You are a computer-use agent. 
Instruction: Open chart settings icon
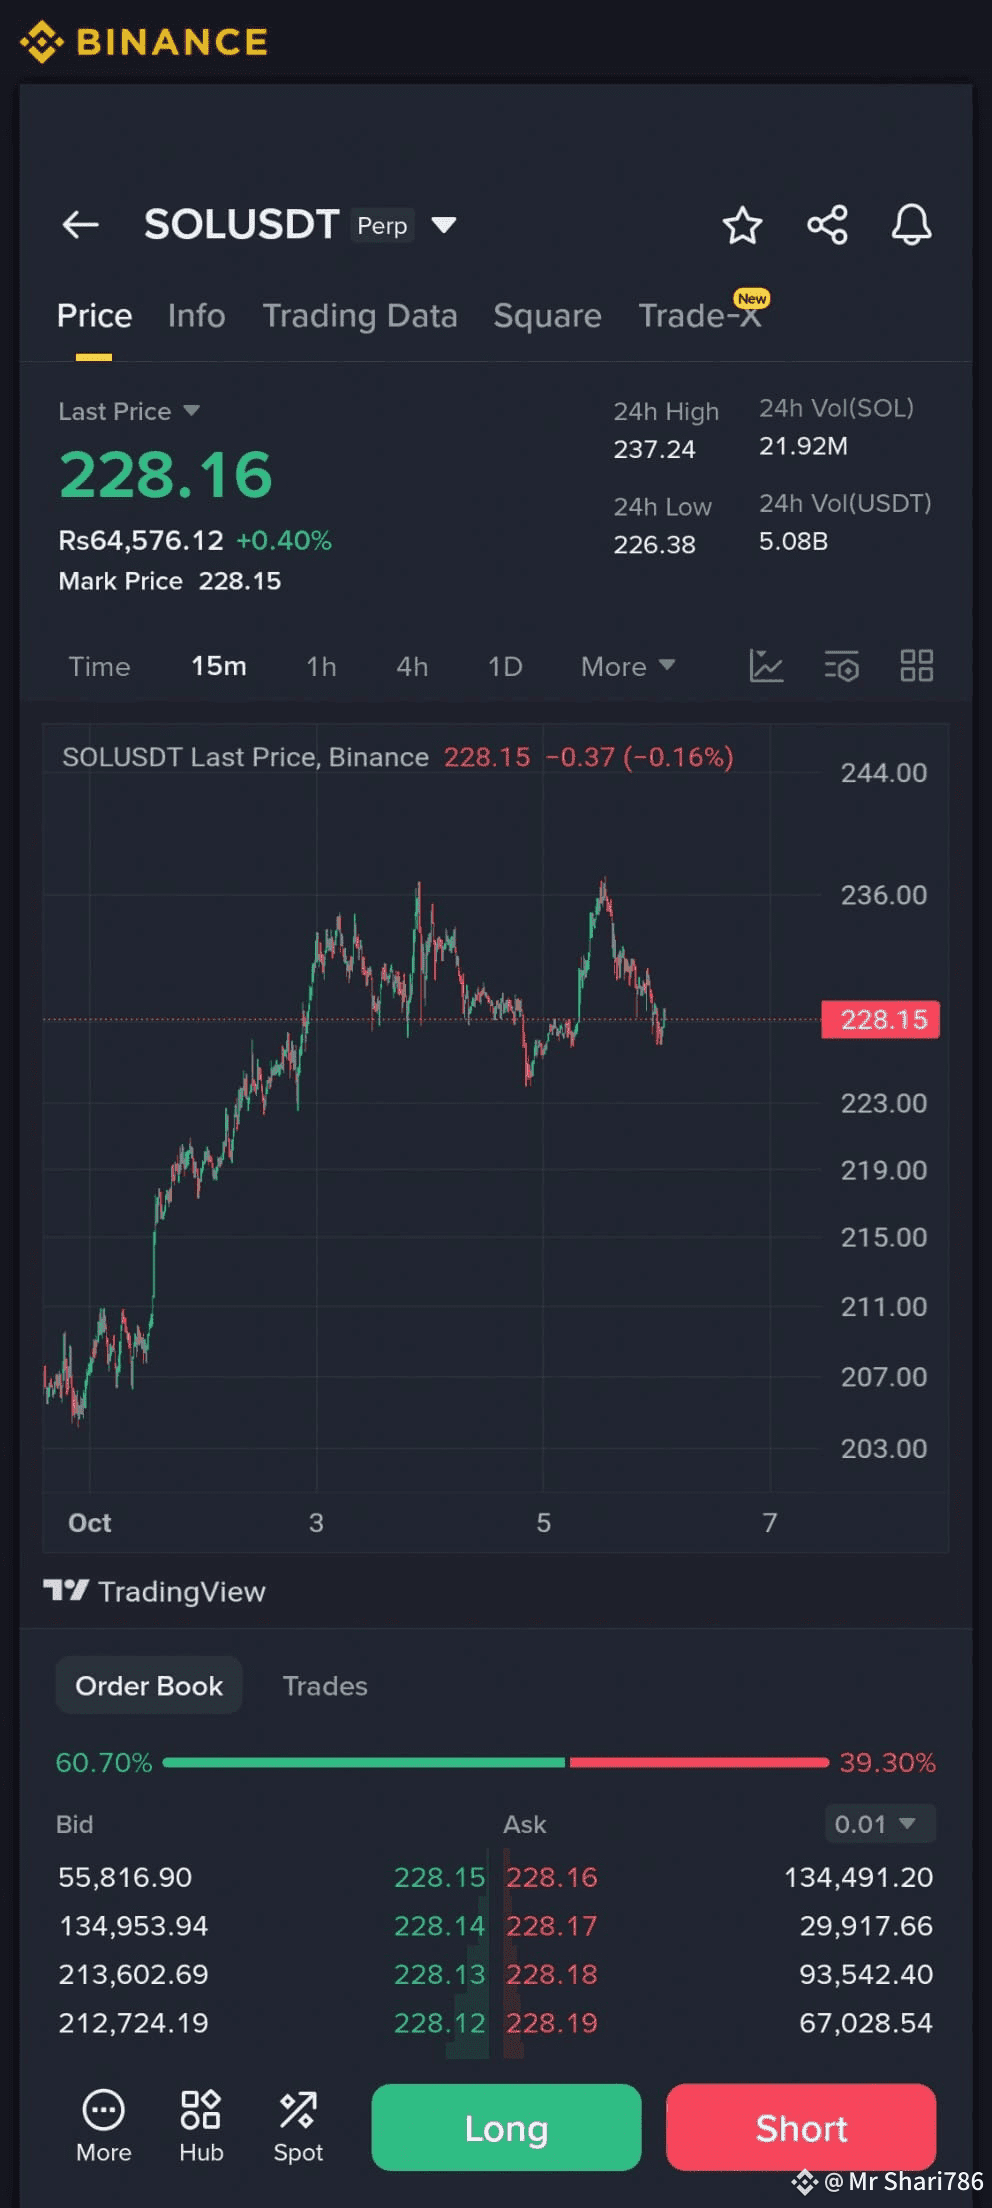click(x=841, y=666)
